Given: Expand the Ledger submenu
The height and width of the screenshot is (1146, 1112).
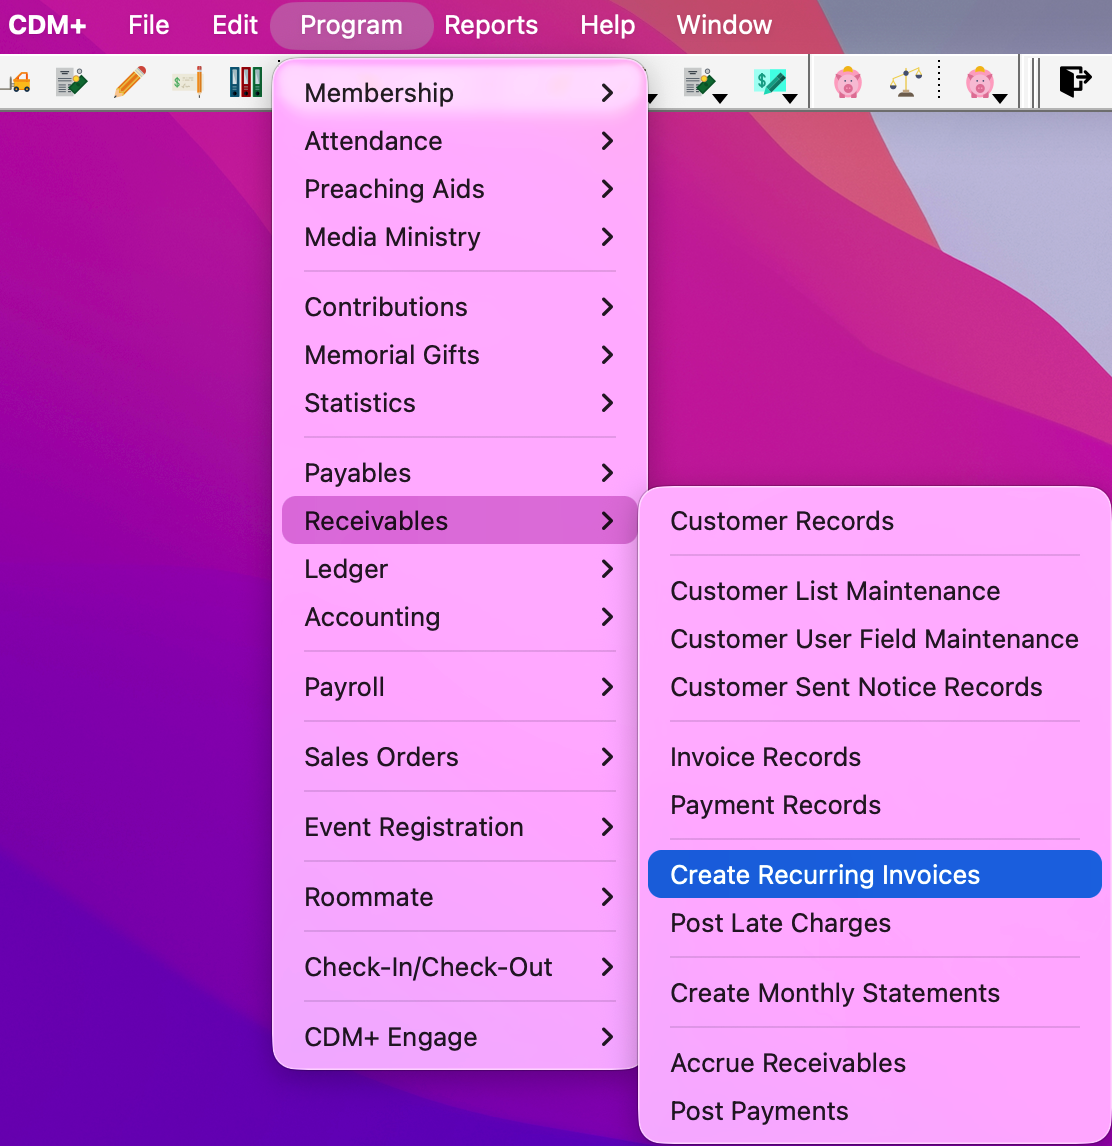Looking at the screenshot, I should [459, 569].
